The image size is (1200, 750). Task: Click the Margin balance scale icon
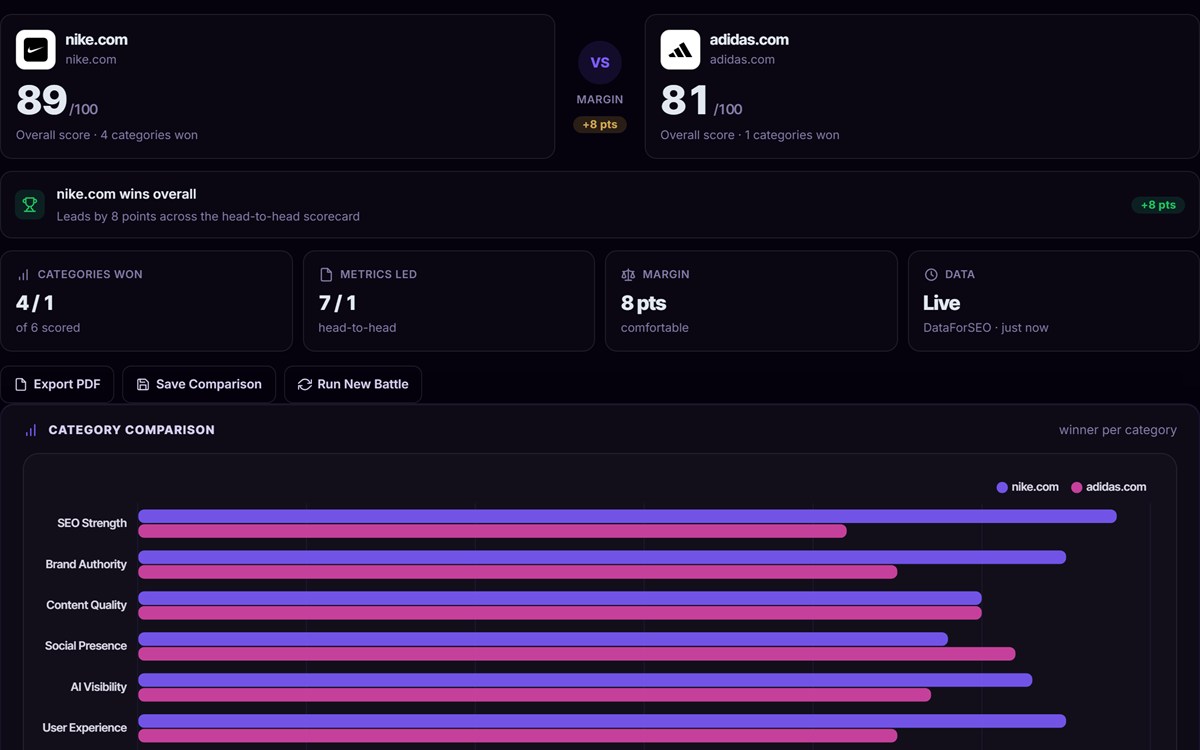pyautogui.click(x=628, y=274)
